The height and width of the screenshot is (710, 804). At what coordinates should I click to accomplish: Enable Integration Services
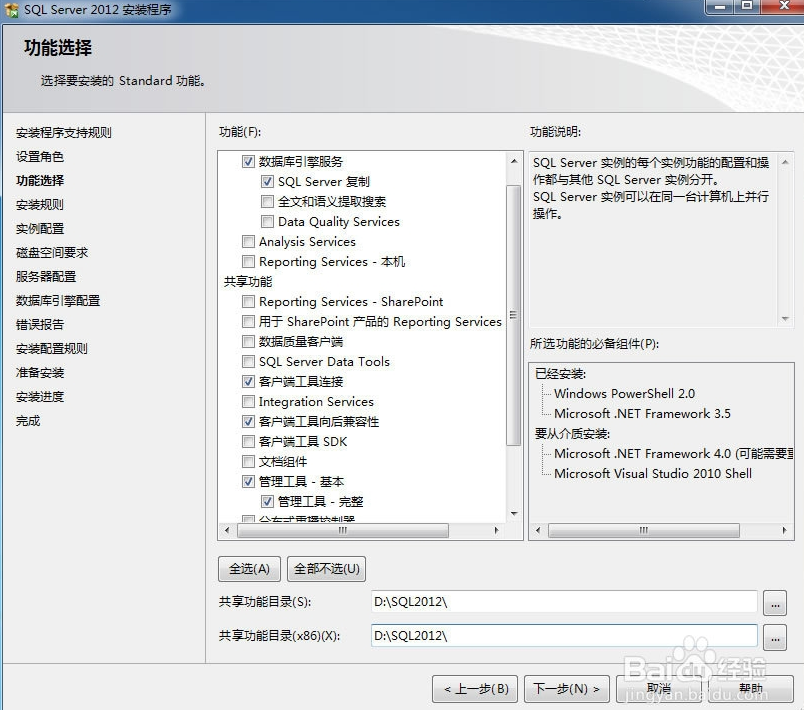[248, 401]
